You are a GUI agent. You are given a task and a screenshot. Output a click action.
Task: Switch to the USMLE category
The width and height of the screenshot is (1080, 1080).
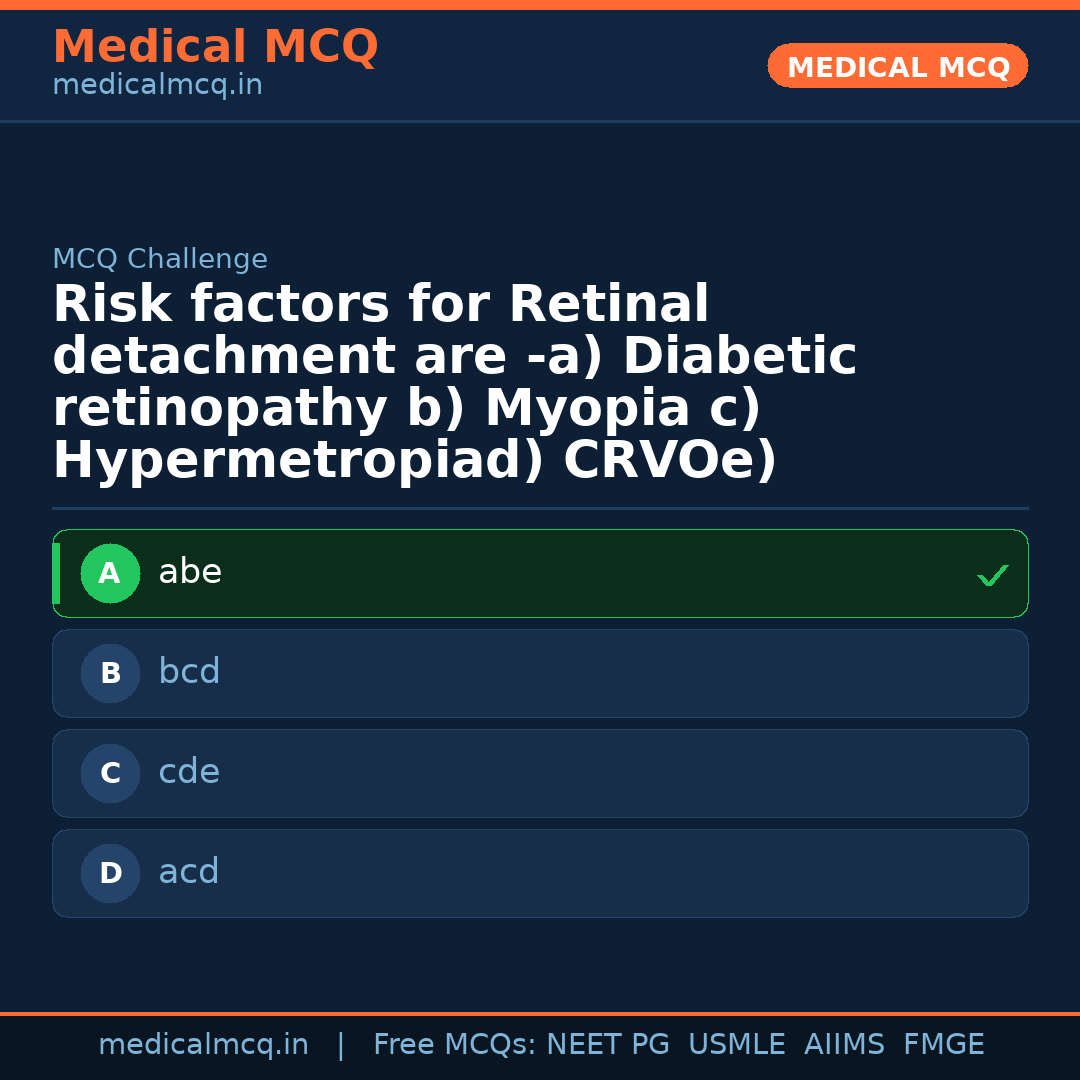coord(737,1044)
